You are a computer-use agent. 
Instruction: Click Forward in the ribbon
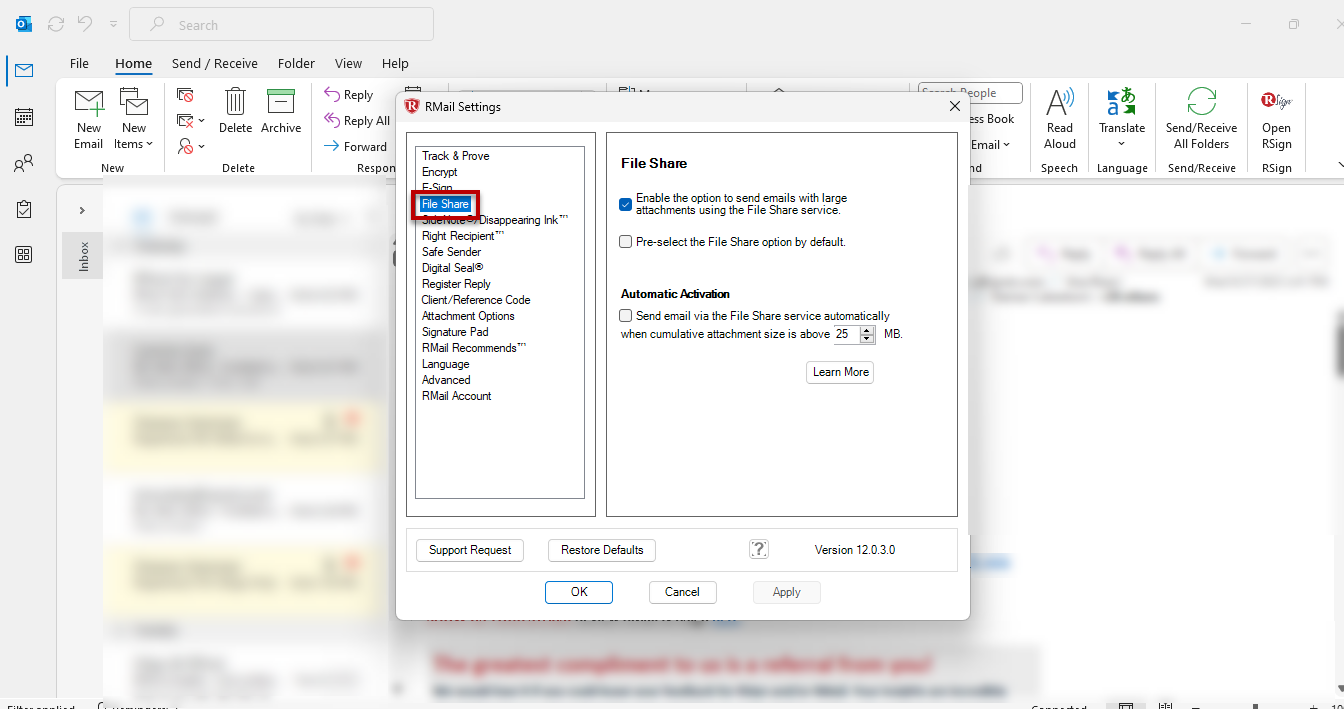point(355,146)
